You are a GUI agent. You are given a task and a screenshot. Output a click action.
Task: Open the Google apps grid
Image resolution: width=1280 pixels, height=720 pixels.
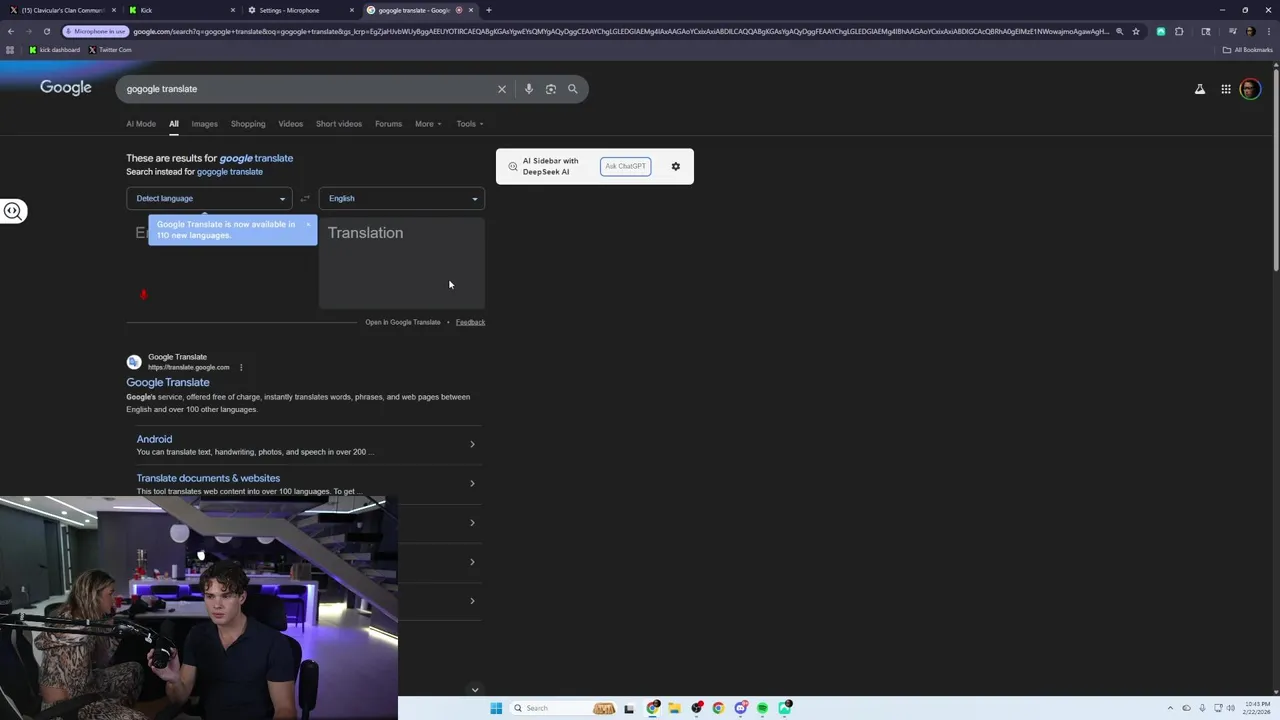pyautogui.click(x=1226, y=89)
